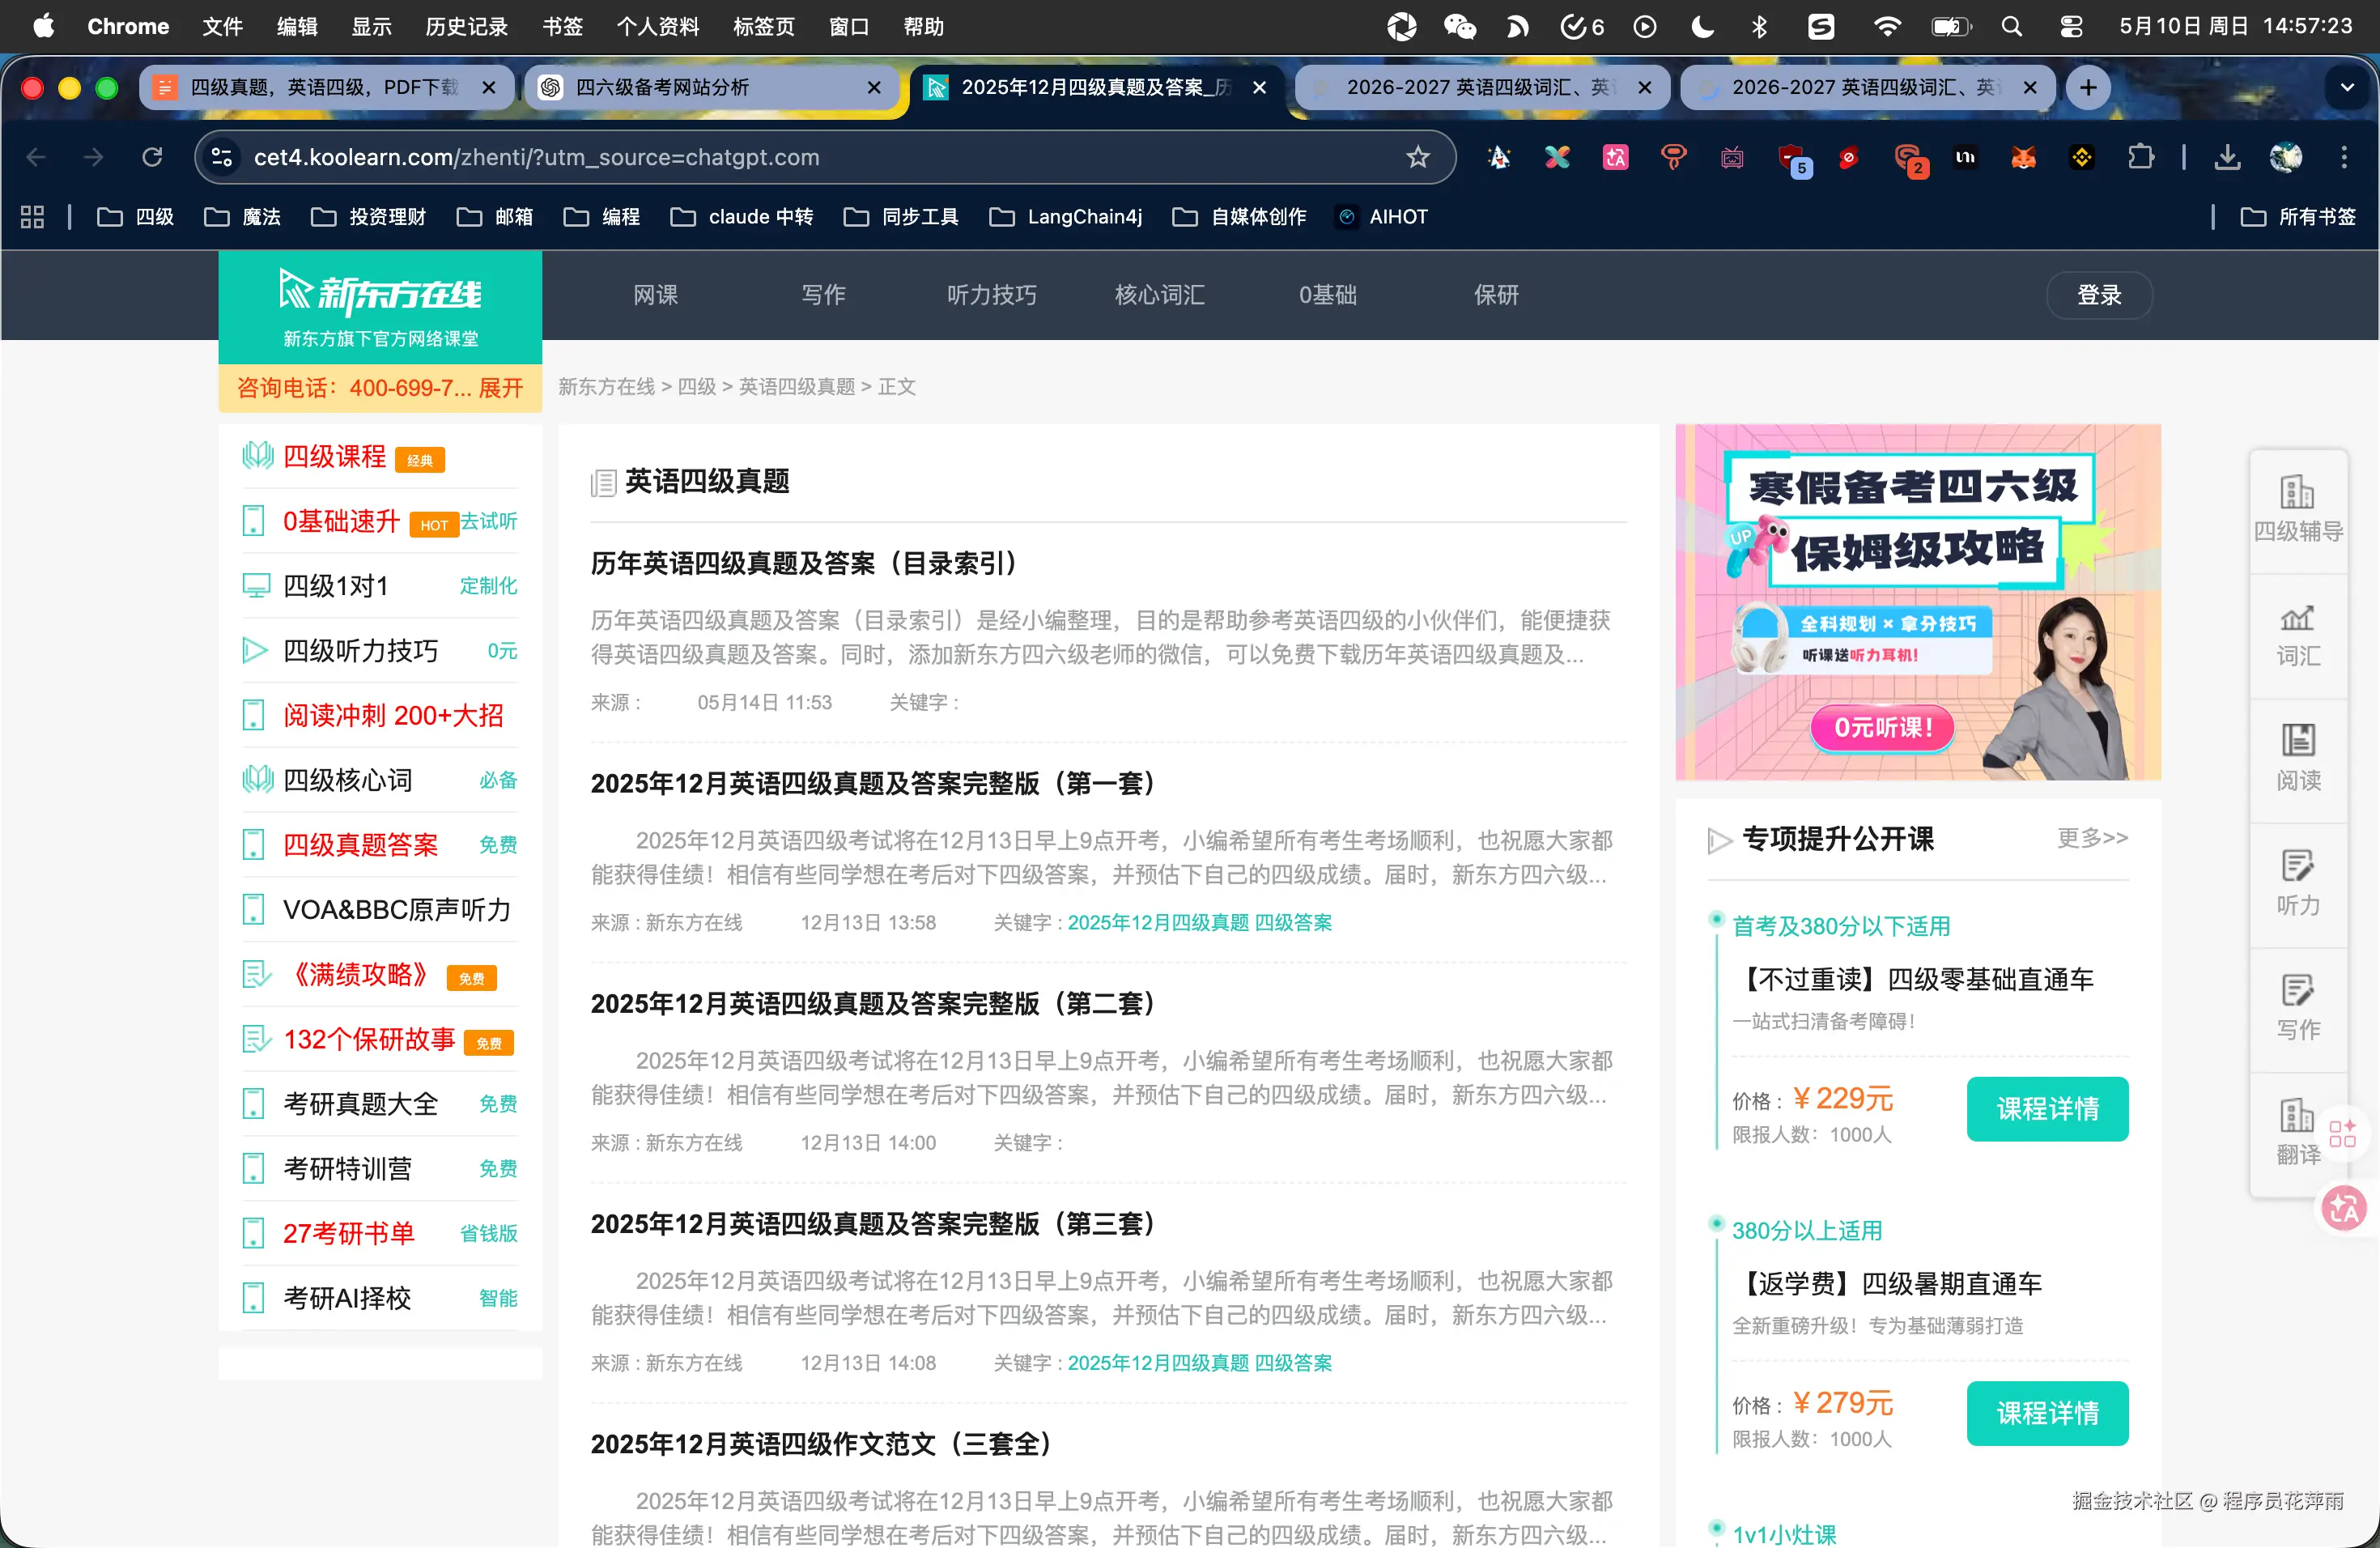Click the 去试听 link beside 0基础速升
Viewport: 2380px width, 1548px height.
pos(488,521)
